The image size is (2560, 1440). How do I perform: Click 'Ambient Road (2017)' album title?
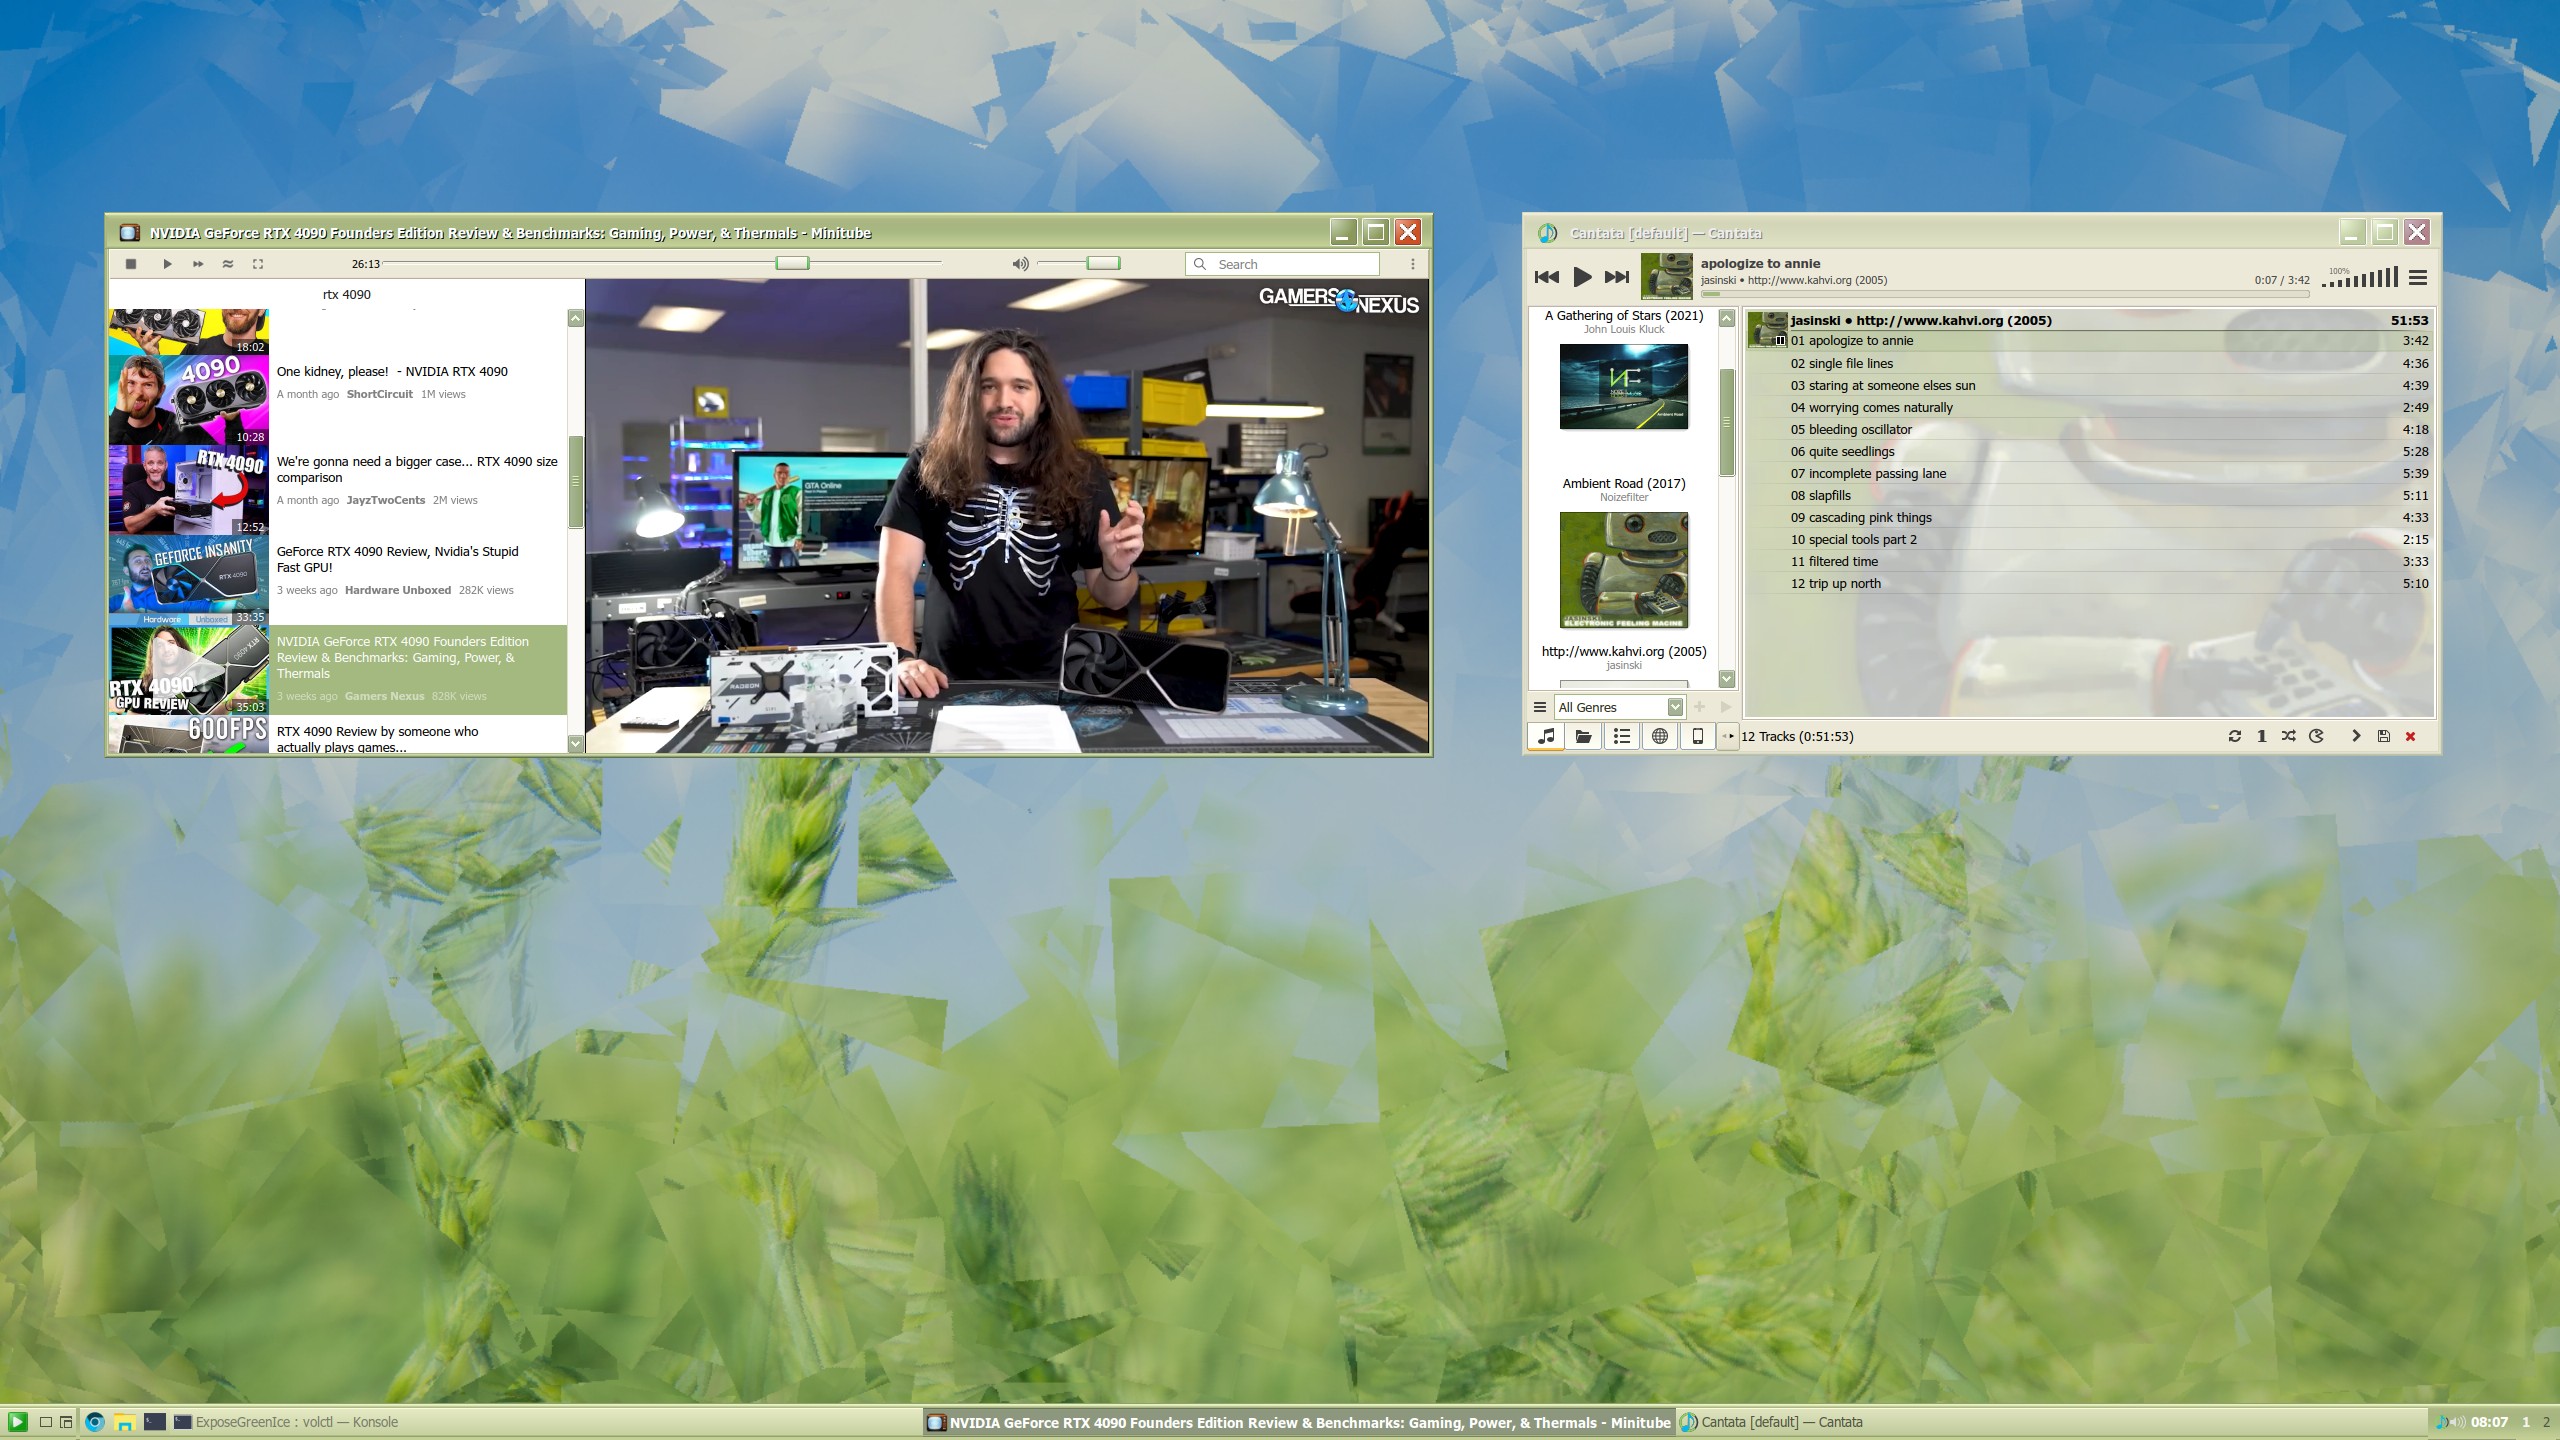1624,483
